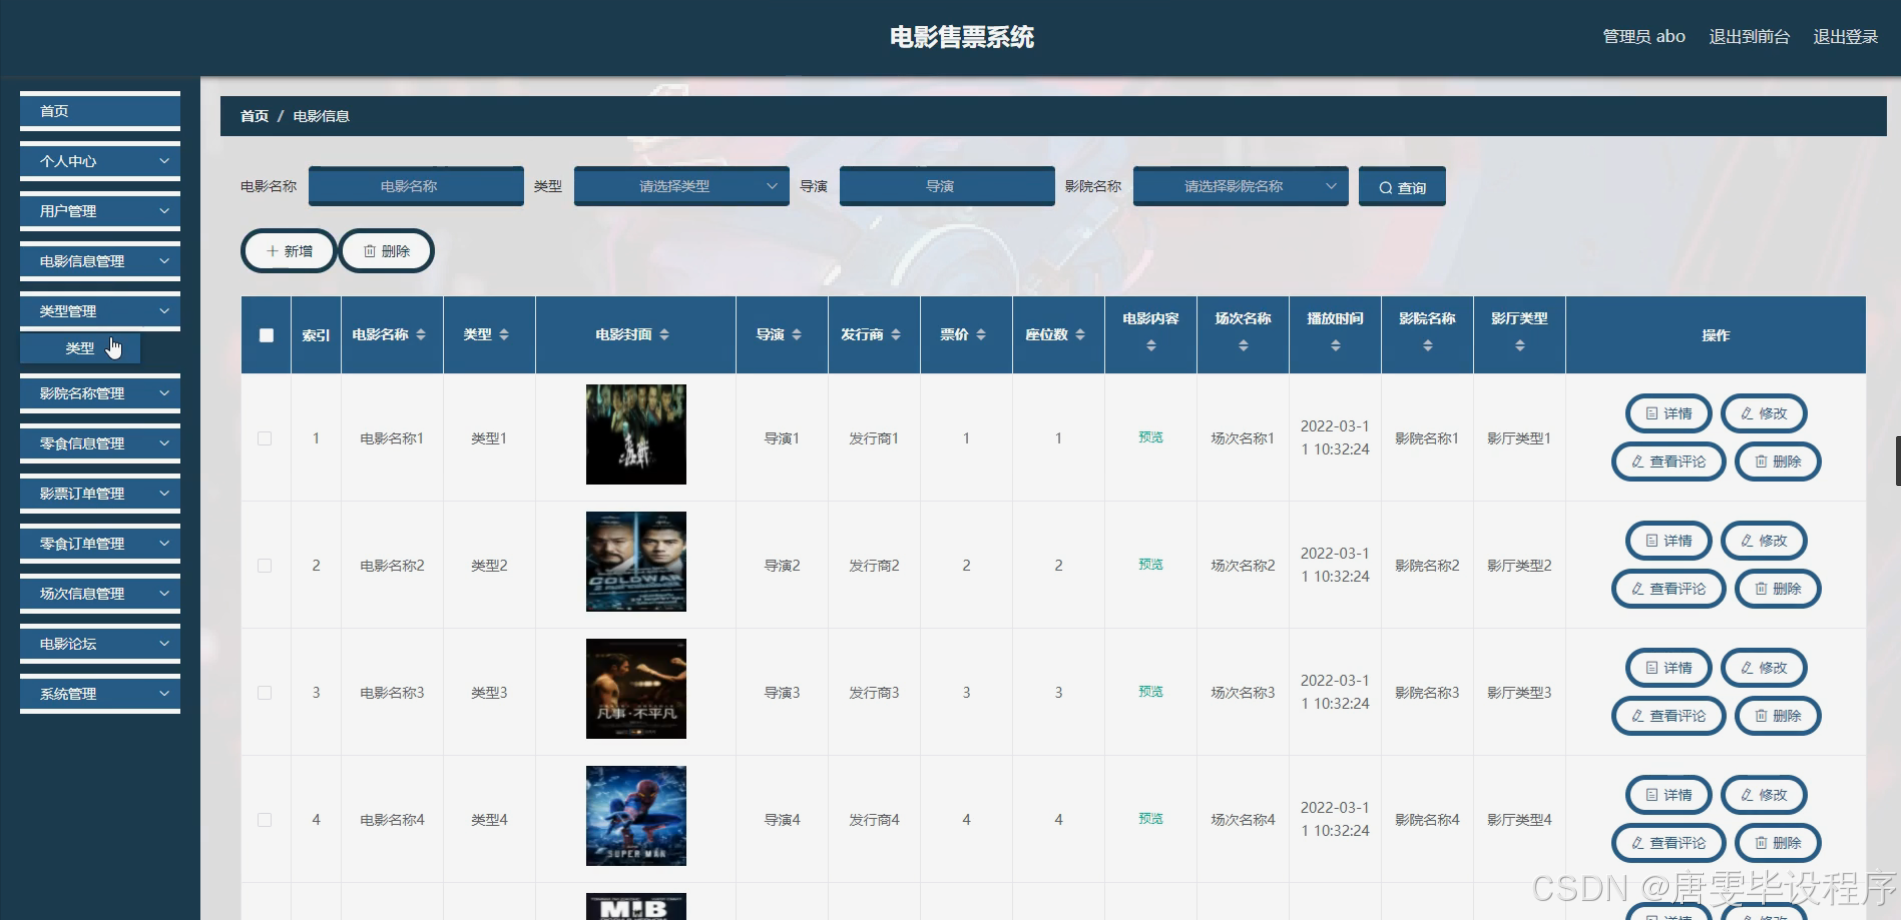Click 查看评论 for 电影名称4
This screenshot has height=920, width=1901.
1669,842
